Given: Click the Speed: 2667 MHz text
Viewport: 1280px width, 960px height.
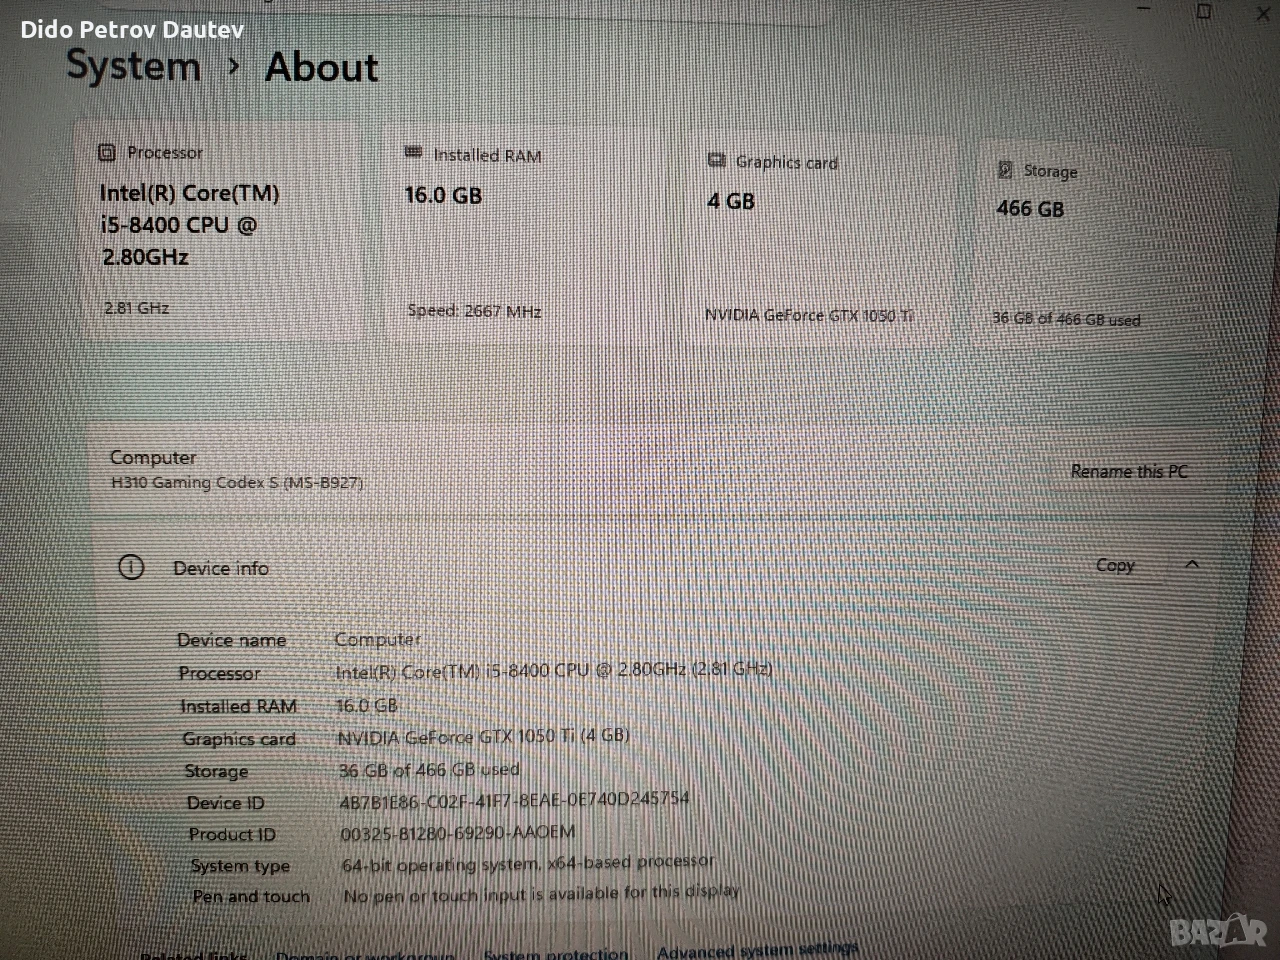Looking at the screenshot, I should [x=474, y=311].
